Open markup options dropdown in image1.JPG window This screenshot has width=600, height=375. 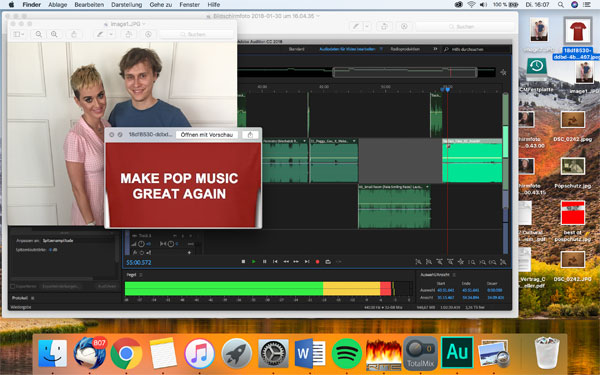click(x=110, y=34)
